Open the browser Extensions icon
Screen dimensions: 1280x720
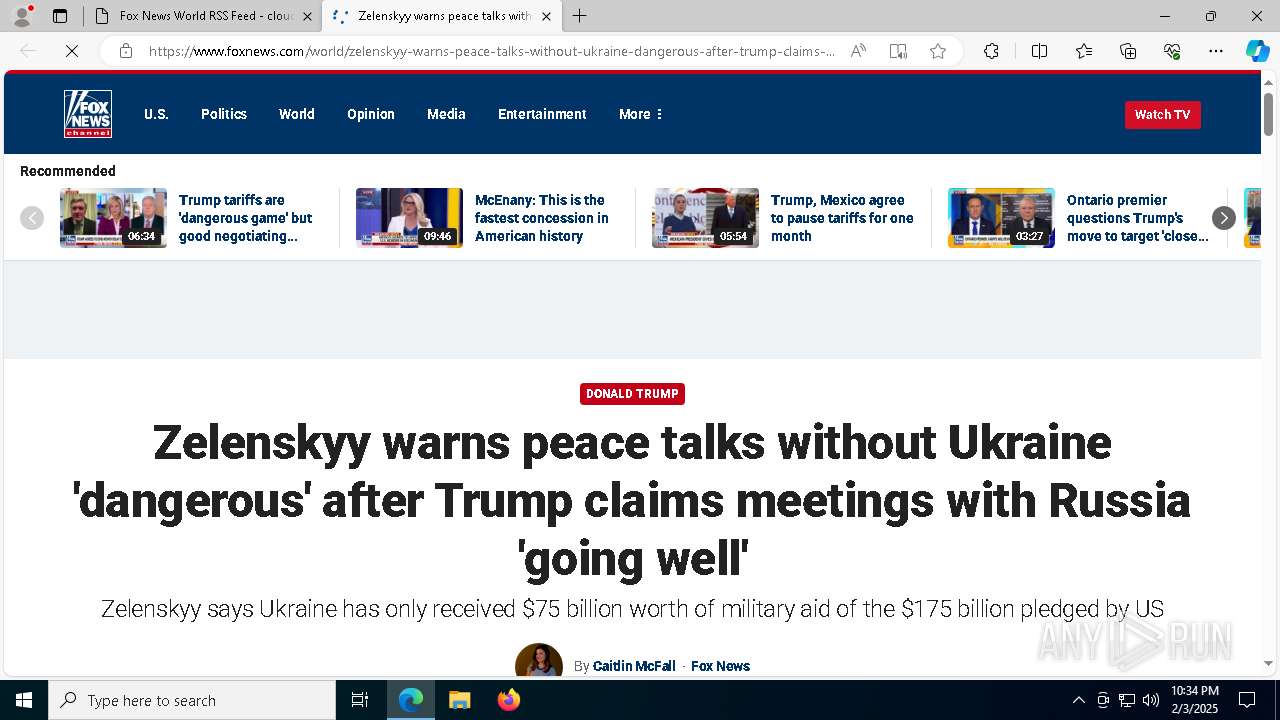pyautogui.click(x=991, y=51)
